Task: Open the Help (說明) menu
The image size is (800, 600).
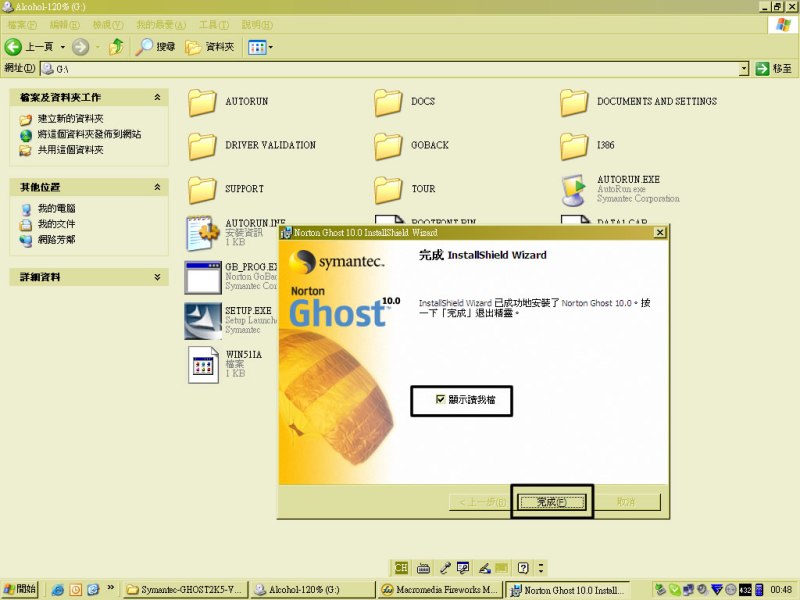Action: (x=257, y=24)
